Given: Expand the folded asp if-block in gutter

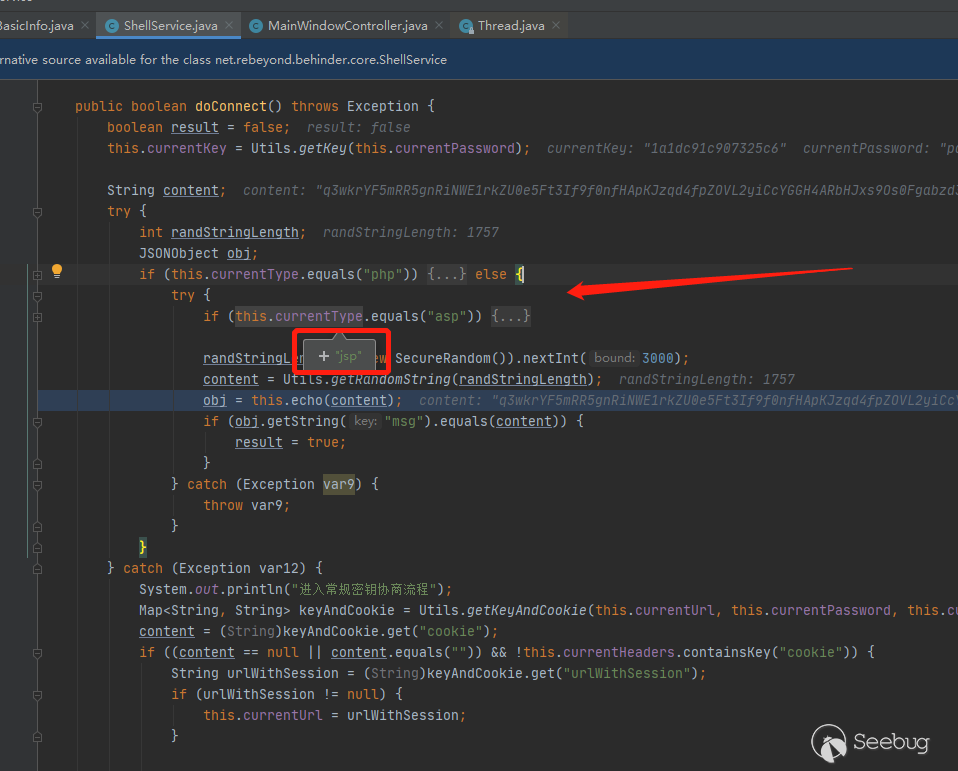Looking at the screenshot, I should click(38, 316).
